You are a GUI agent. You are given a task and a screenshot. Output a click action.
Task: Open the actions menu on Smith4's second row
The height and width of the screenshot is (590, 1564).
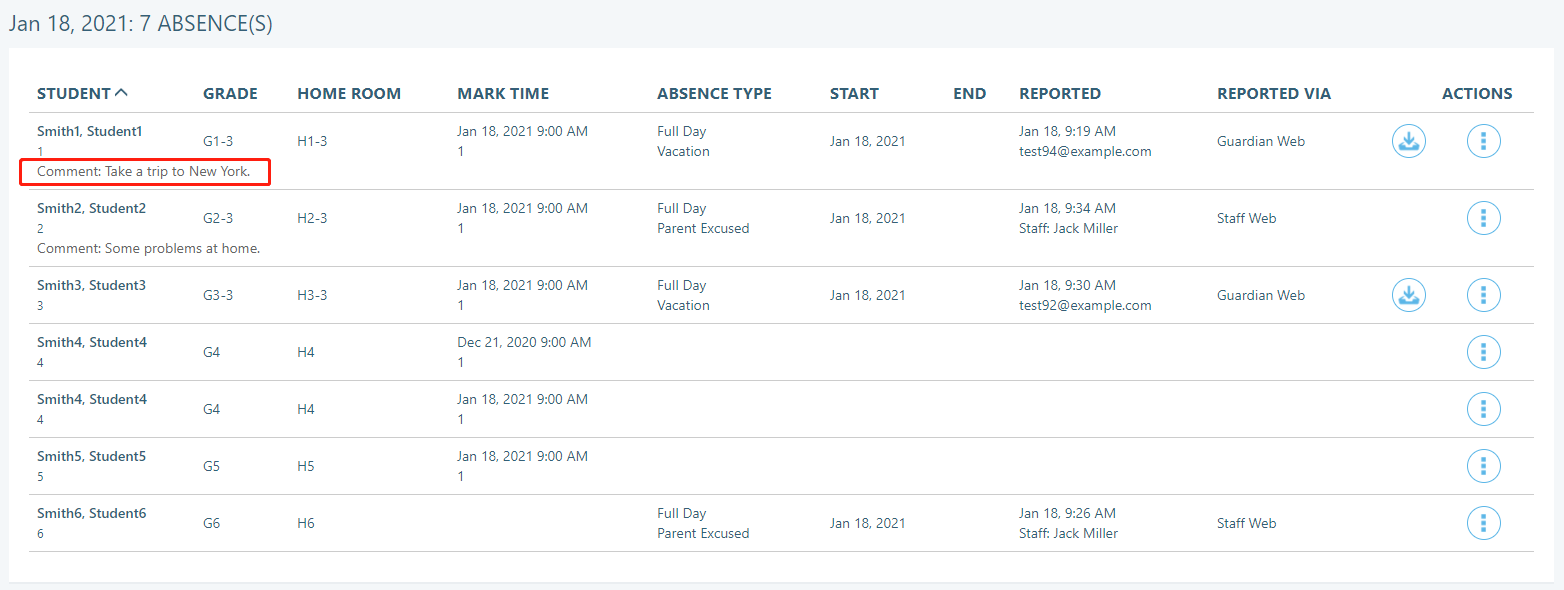click(x=1483, y=409)
